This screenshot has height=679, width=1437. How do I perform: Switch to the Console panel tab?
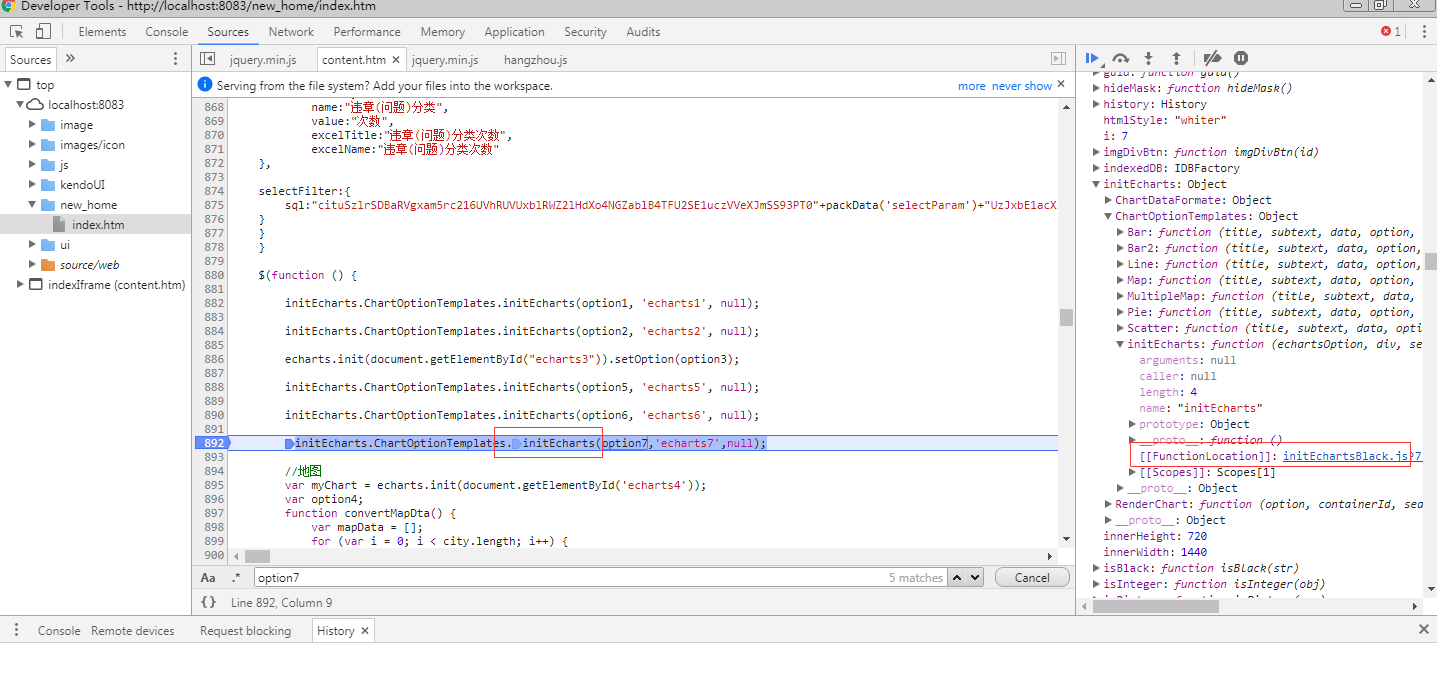click(x=167, y=32)
